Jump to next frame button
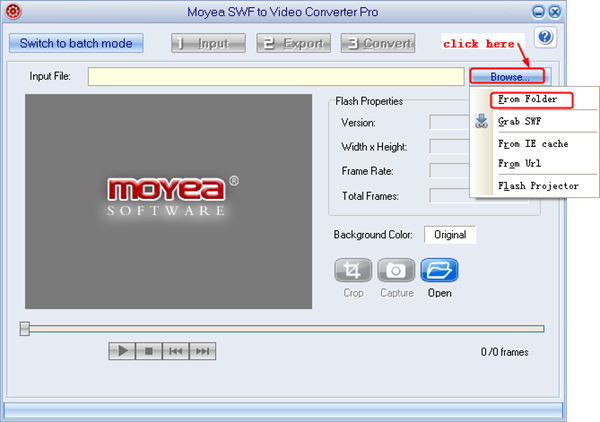This screenshot has height=422, width=600. (x=202, y=351)
